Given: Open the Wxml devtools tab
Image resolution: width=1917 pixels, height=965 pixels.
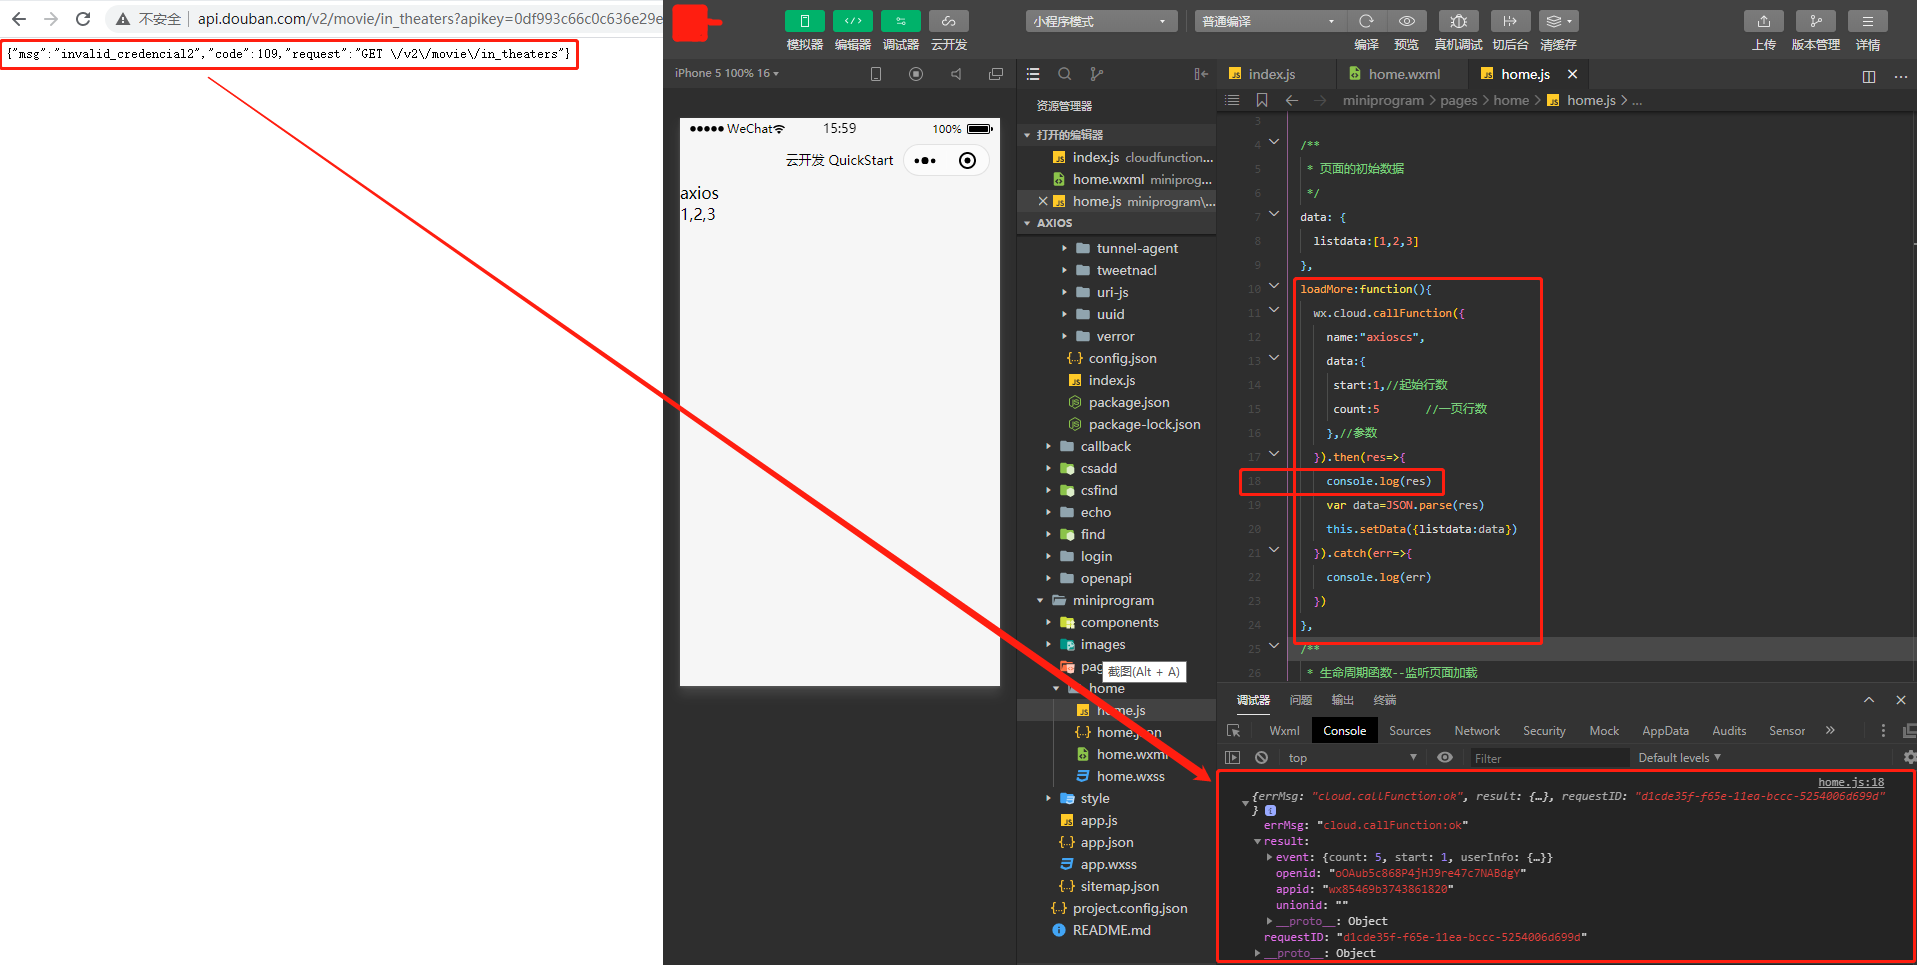Looking at the screenshot, I should pyautogui.click(x=1284, y=731).
